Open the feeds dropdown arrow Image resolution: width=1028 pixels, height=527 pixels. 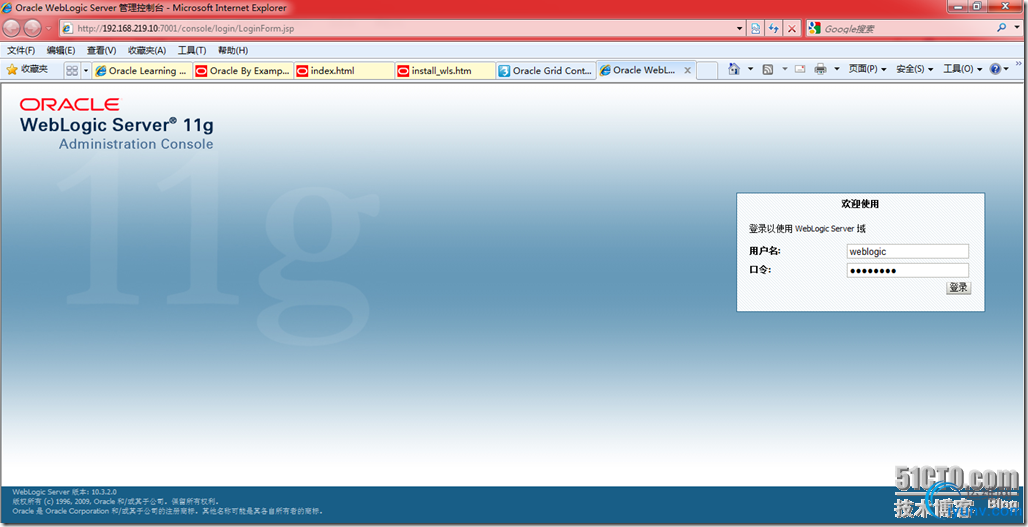[785, 69]
